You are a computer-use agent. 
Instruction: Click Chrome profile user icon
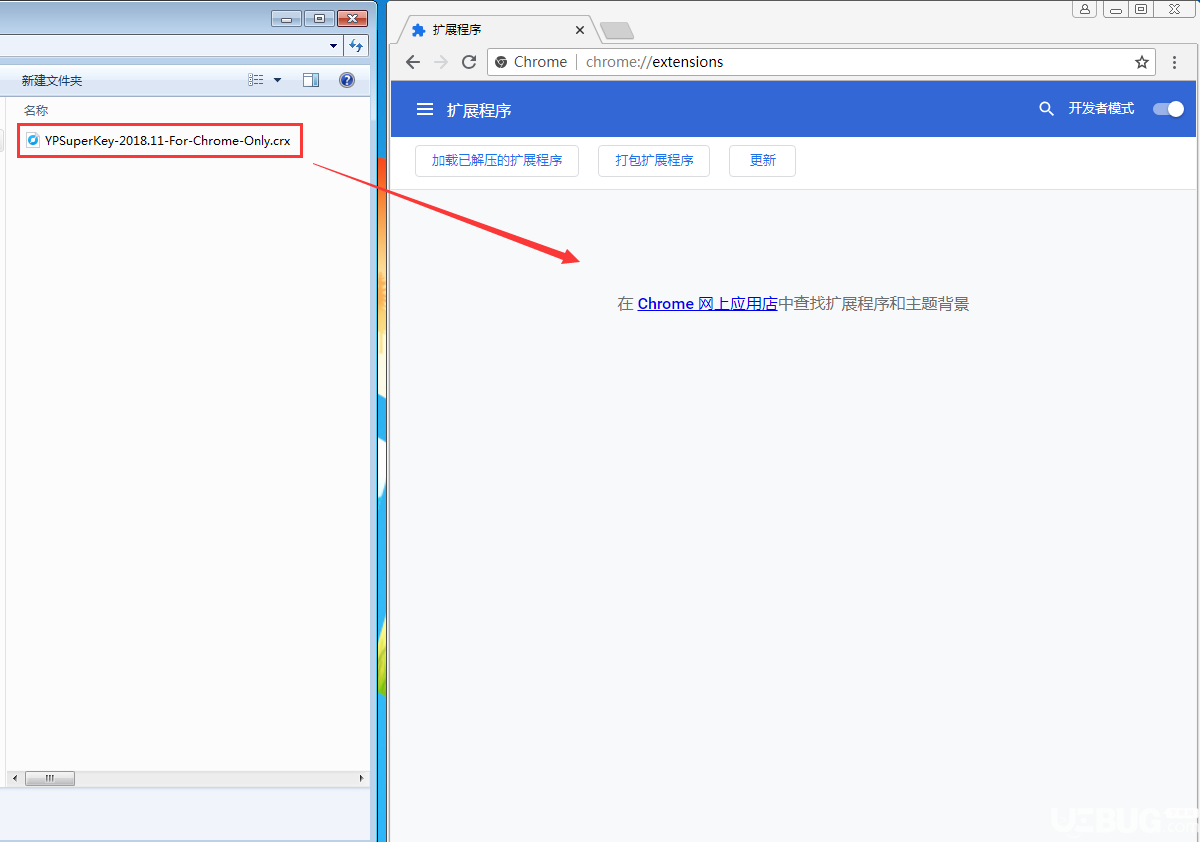(x=1085, y=9)
